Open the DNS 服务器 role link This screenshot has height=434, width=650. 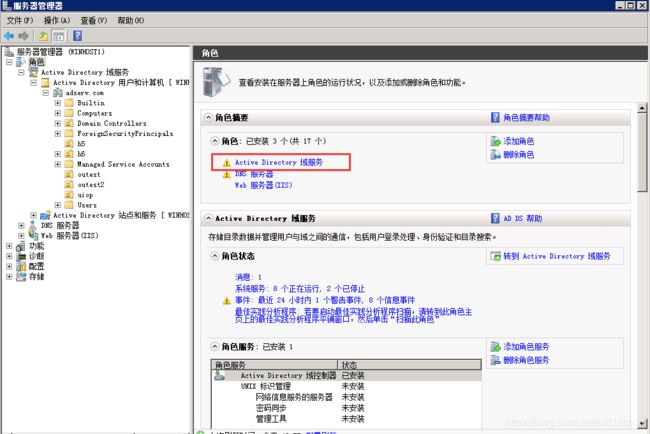254,174
